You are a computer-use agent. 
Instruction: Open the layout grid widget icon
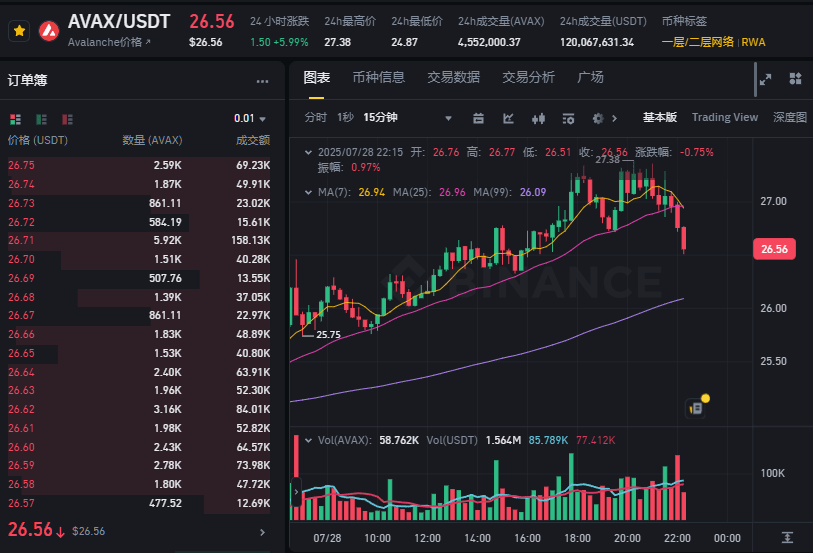coord(795,79)
